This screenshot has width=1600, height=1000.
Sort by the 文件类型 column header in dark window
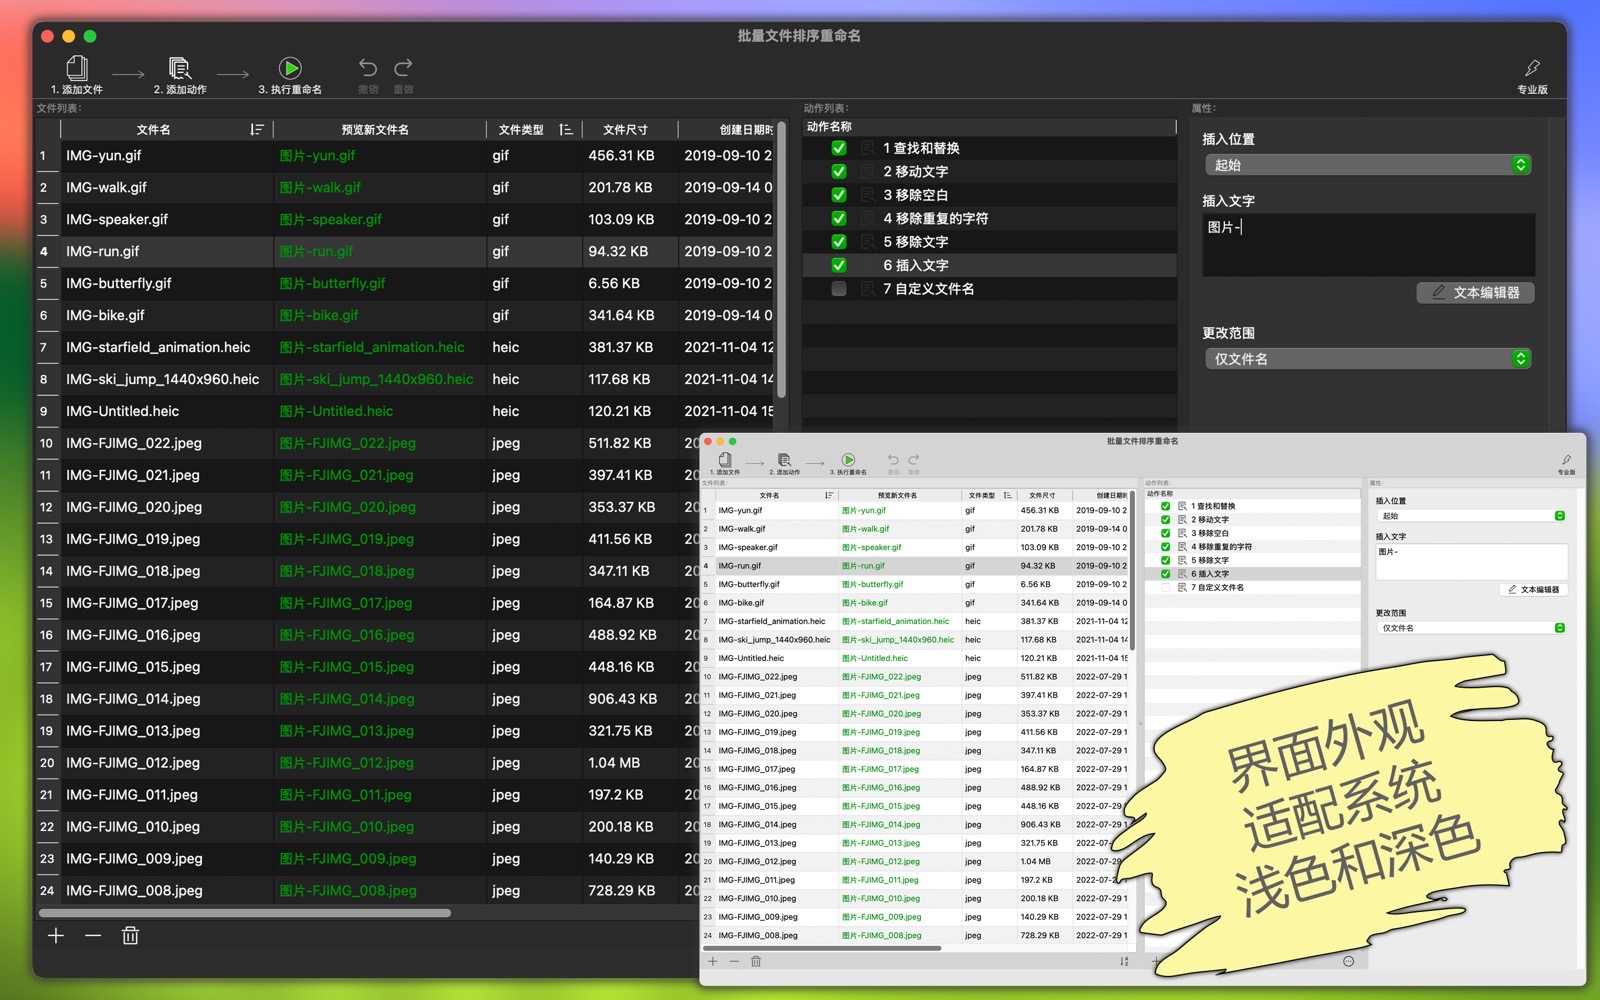click(521, 130)
